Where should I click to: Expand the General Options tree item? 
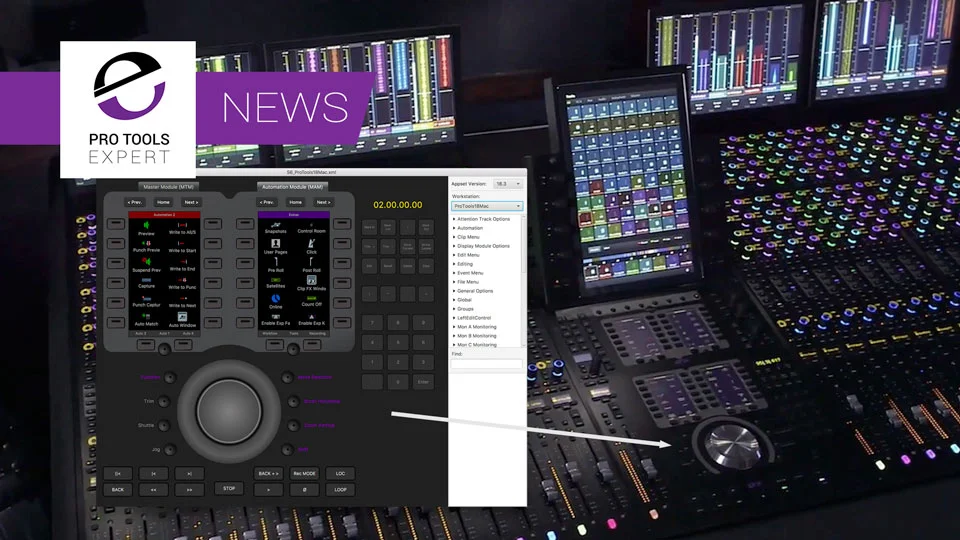click(474, 291)
